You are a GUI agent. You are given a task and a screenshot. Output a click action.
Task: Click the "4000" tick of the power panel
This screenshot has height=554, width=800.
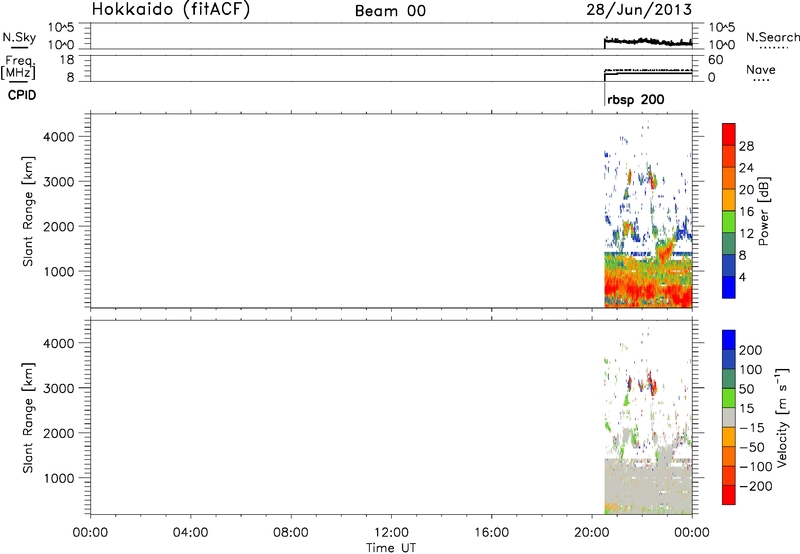pyautogui.click(x=59, y=137)
